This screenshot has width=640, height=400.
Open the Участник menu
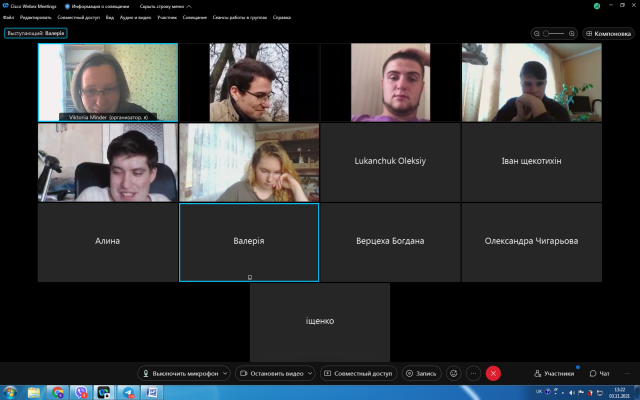pyautogui.click(x=167, y=18)
